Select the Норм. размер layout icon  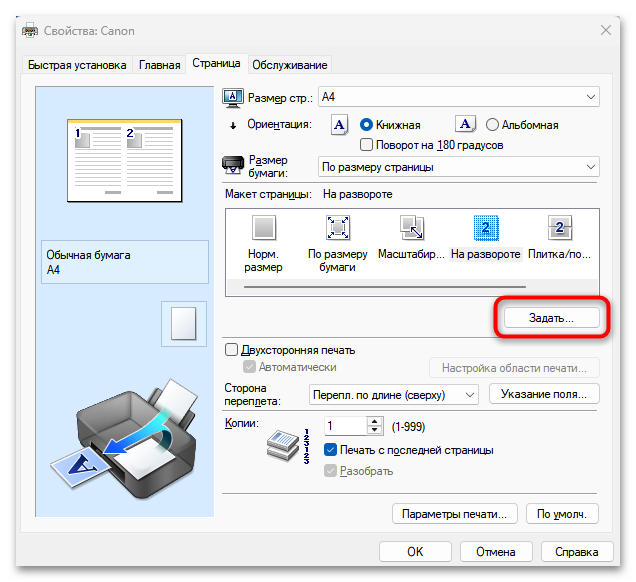coord(264,228)
